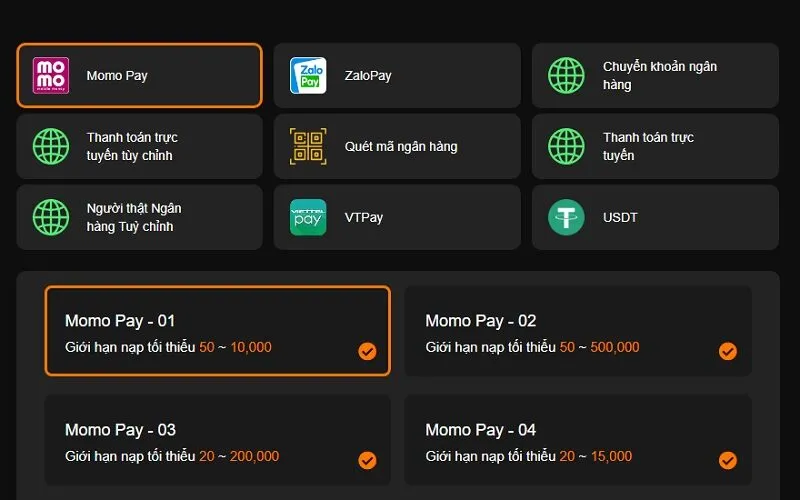Click globe icon for Người thật Ngân hàng Tuỳ chỉnh

coord(50,217)
